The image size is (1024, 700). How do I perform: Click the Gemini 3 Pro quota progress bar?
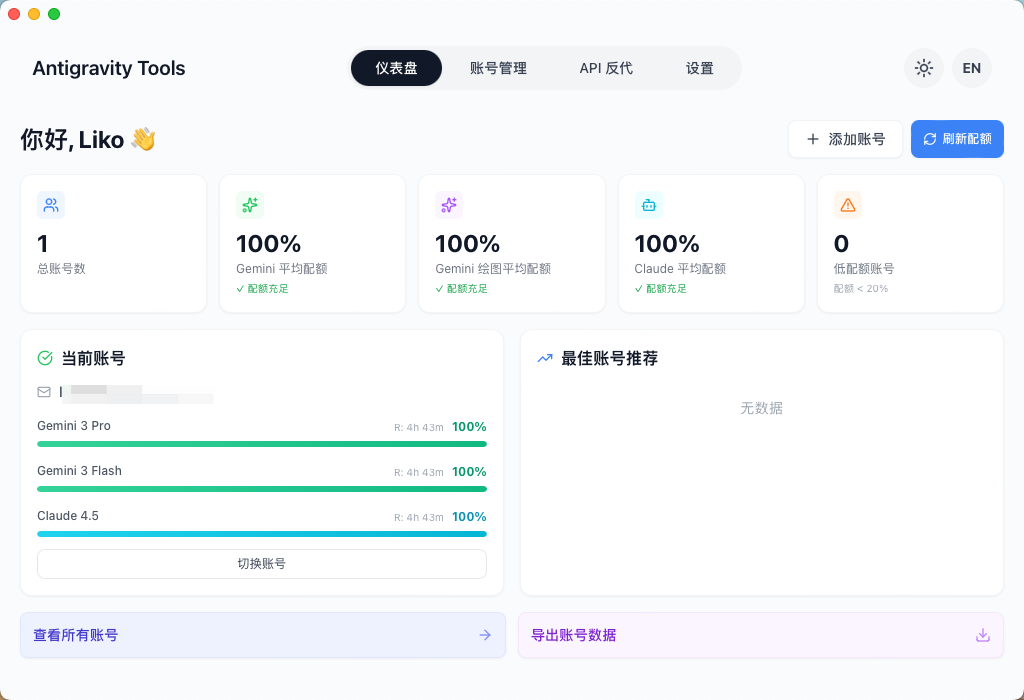pos(262,444)
